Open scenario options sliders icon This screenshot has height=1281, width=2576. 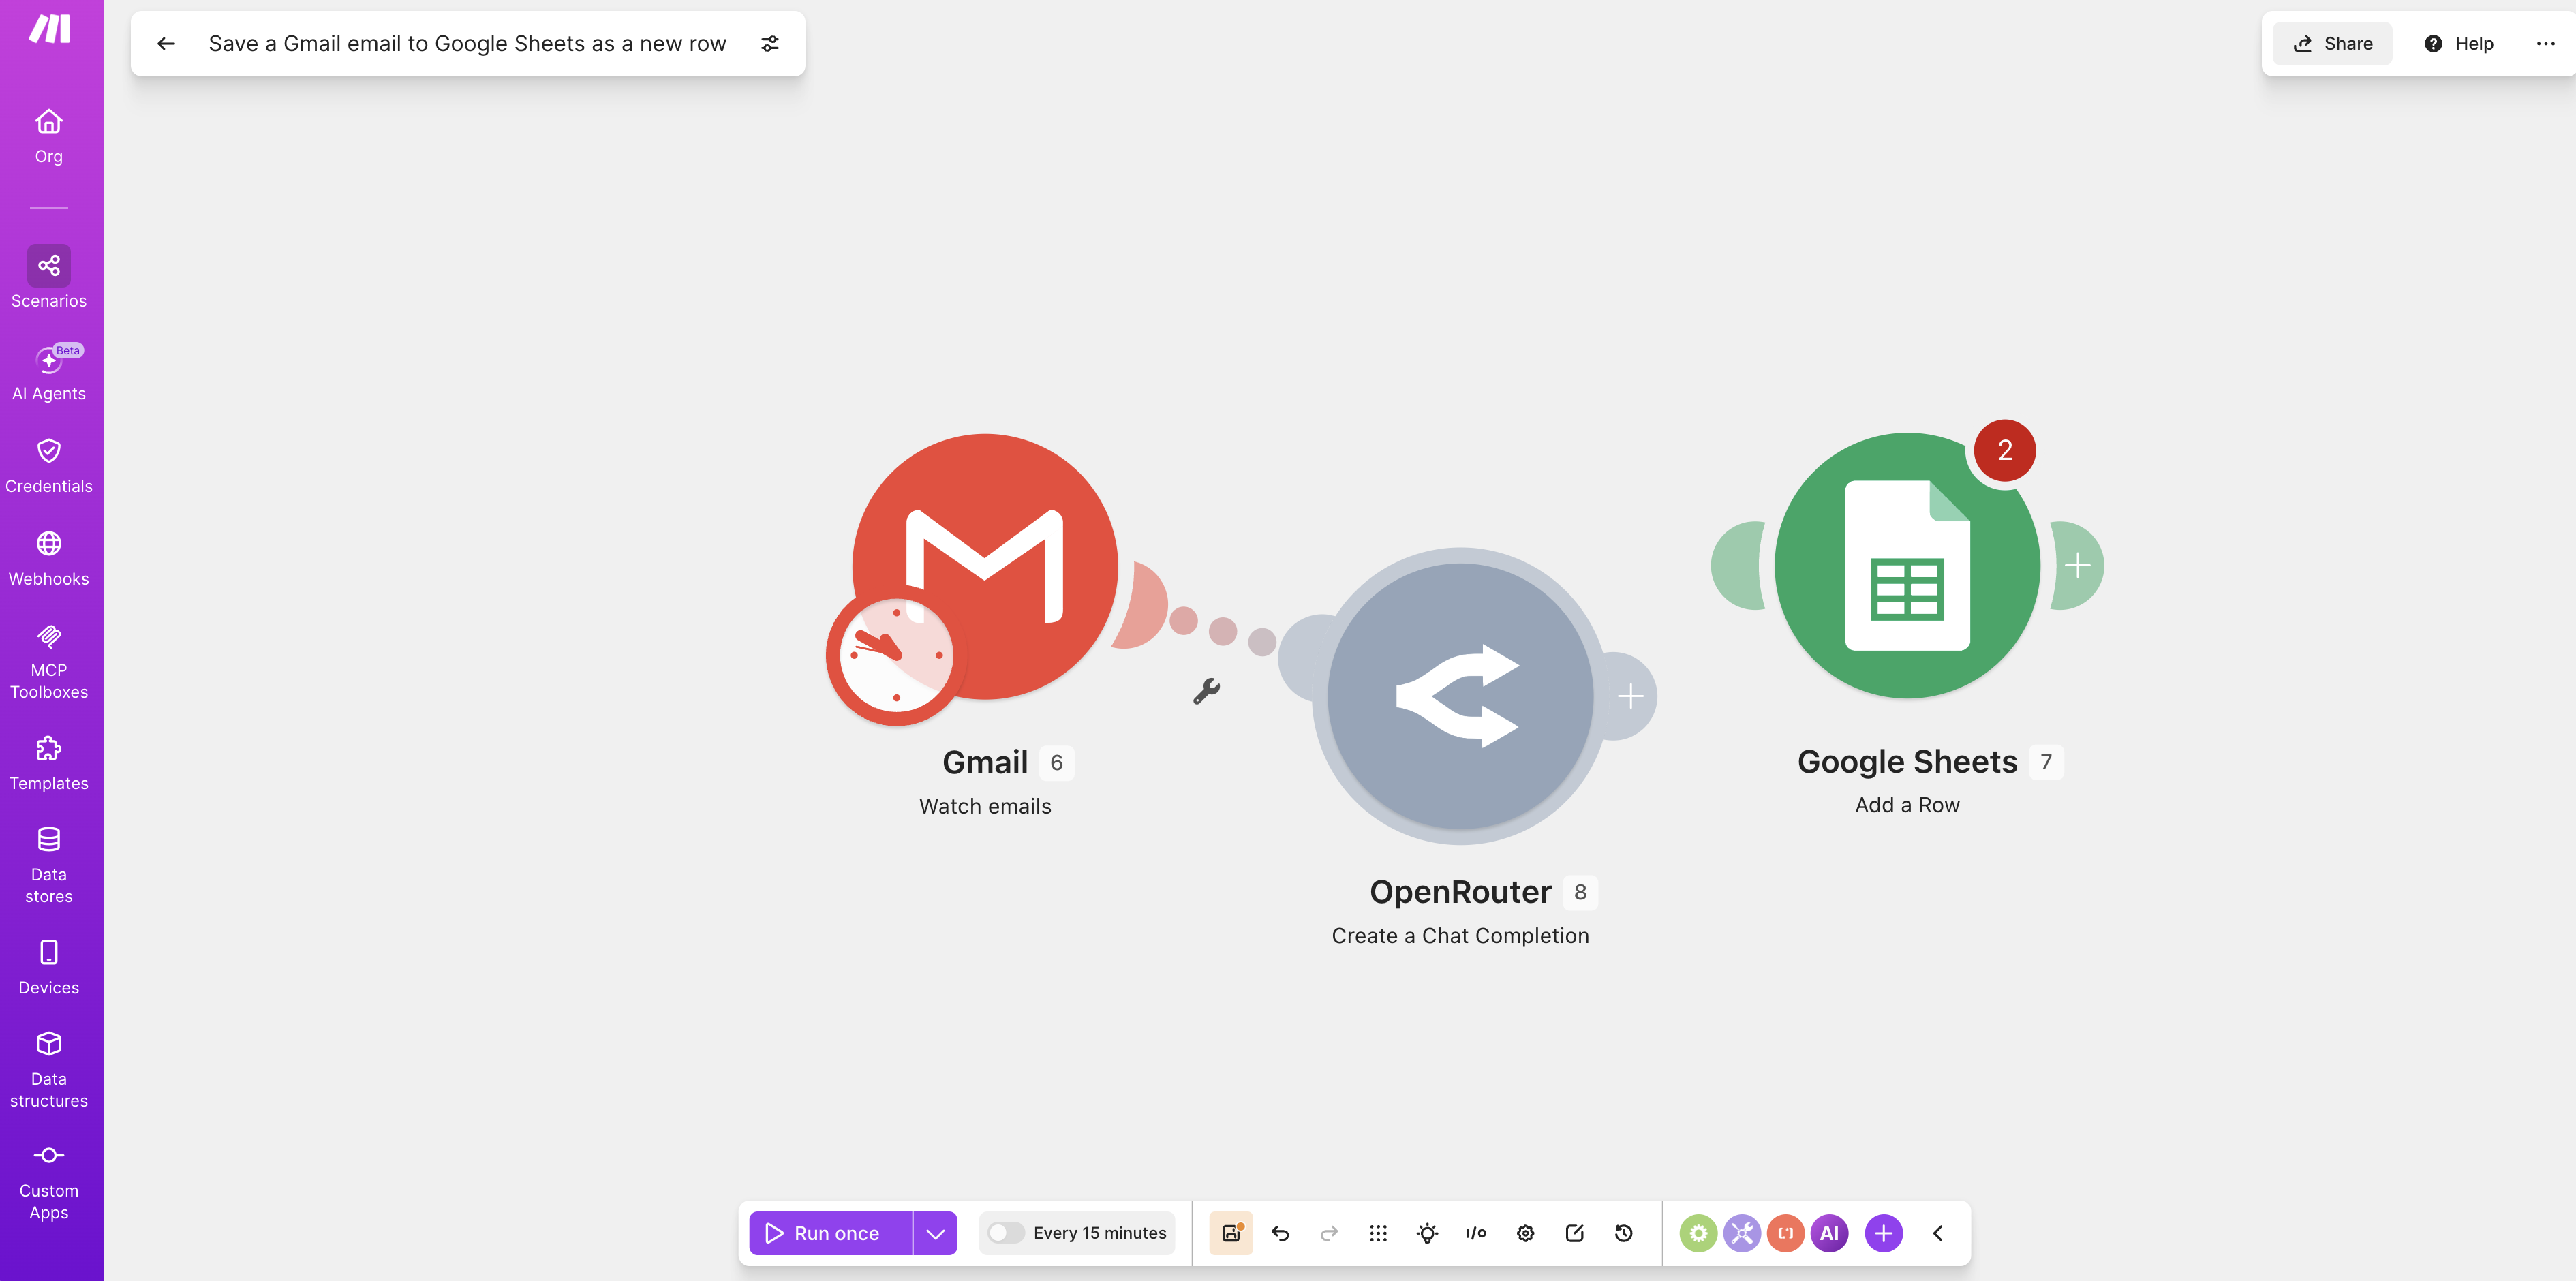(770, 43)
